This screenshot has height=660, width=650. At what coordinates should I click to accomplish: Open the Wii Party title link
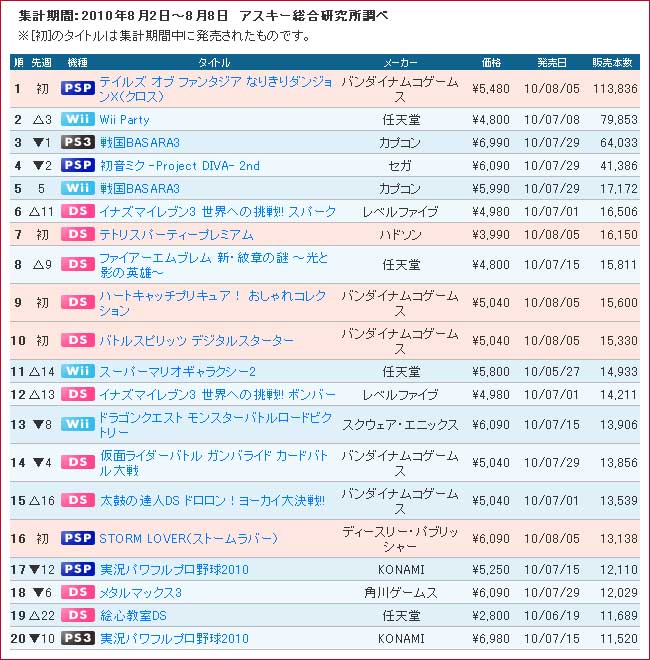tap(124, 120)
